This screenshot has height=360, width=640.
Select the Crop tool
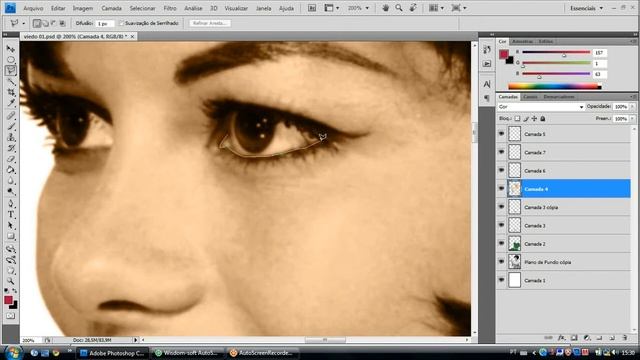[x=11, y=93]
